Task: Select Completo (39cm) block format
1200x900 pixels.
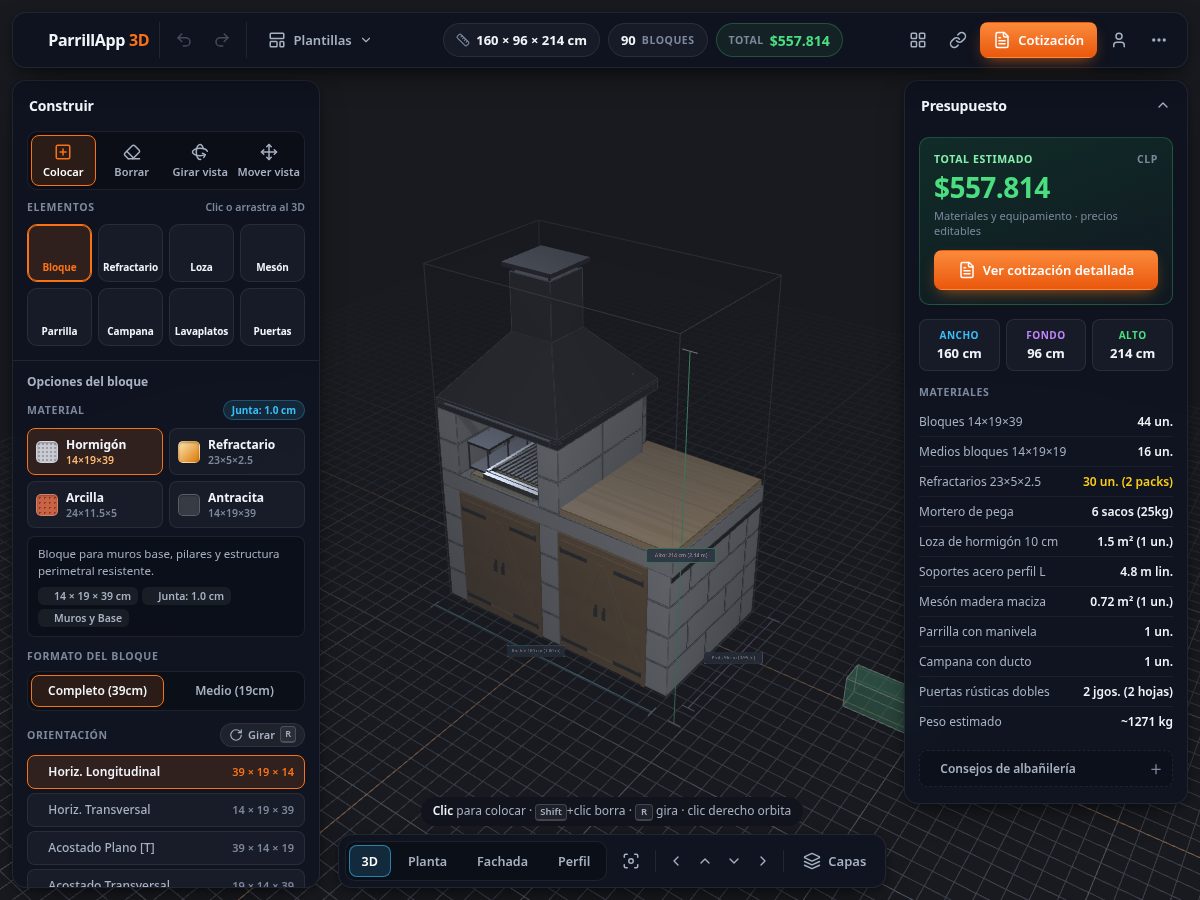Action: tap(97, 690)
